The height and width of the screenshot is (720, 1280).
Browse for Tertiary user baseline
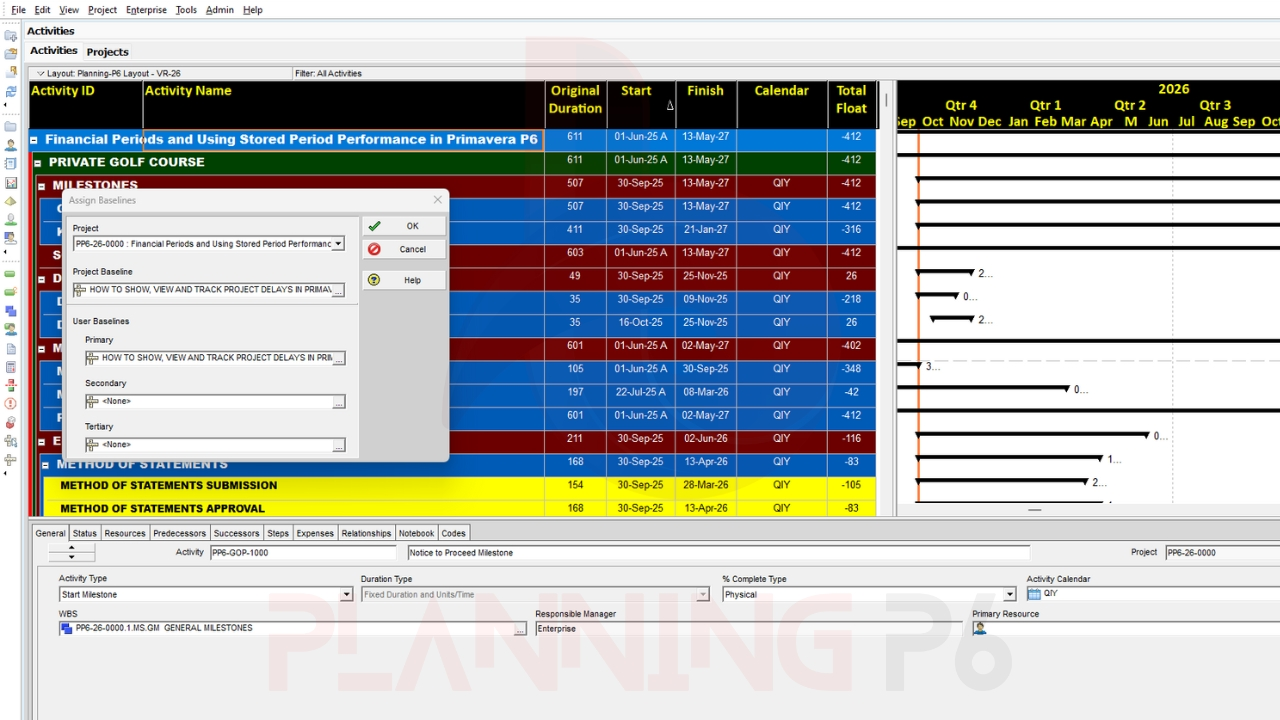[339, 445]
